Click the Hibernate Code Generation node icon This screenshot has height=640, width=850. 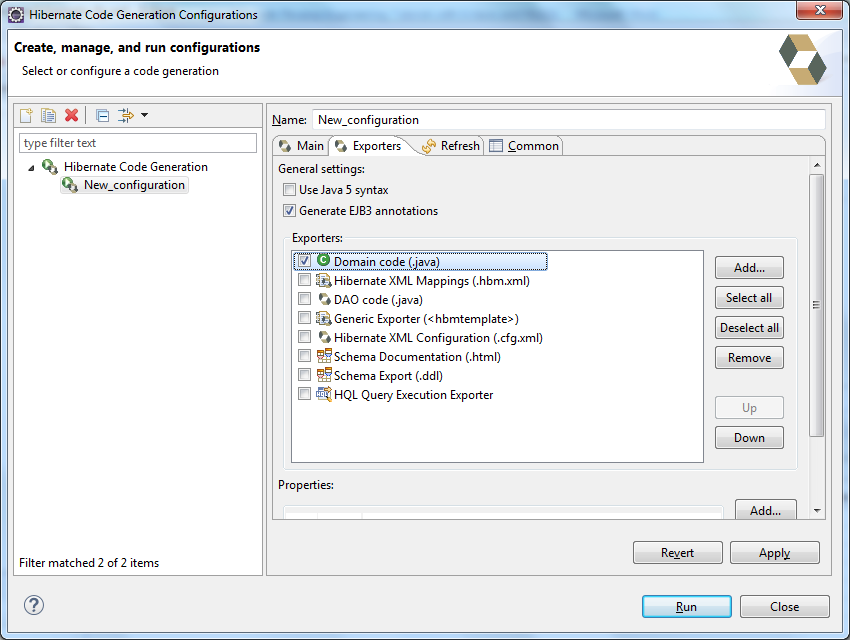coord(50,166)
